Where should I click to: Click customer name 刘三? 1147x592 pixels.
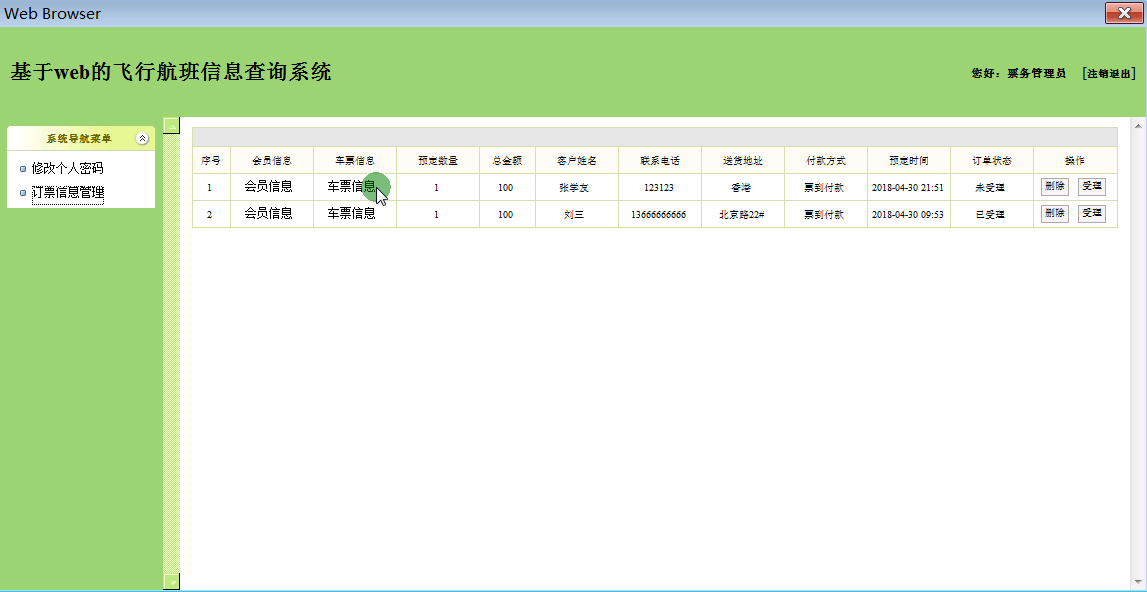tap(574, 214)
